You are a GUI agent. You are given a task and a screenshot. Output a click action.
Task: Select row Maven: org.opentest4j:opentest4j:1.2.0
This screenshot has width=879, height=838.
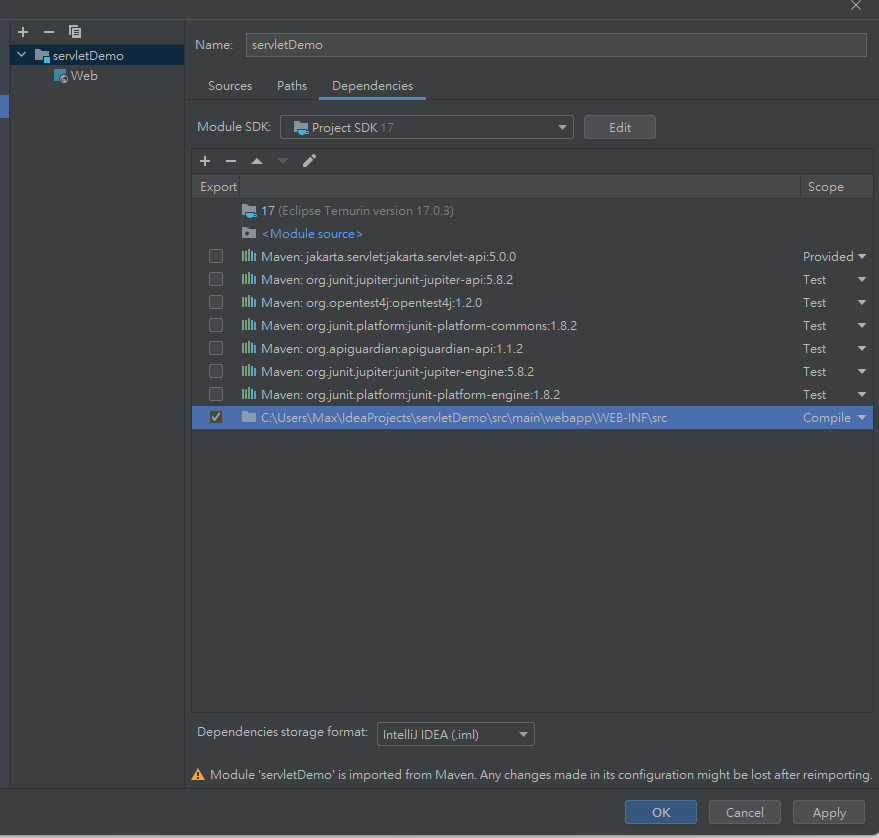click(x=532, y=303)
